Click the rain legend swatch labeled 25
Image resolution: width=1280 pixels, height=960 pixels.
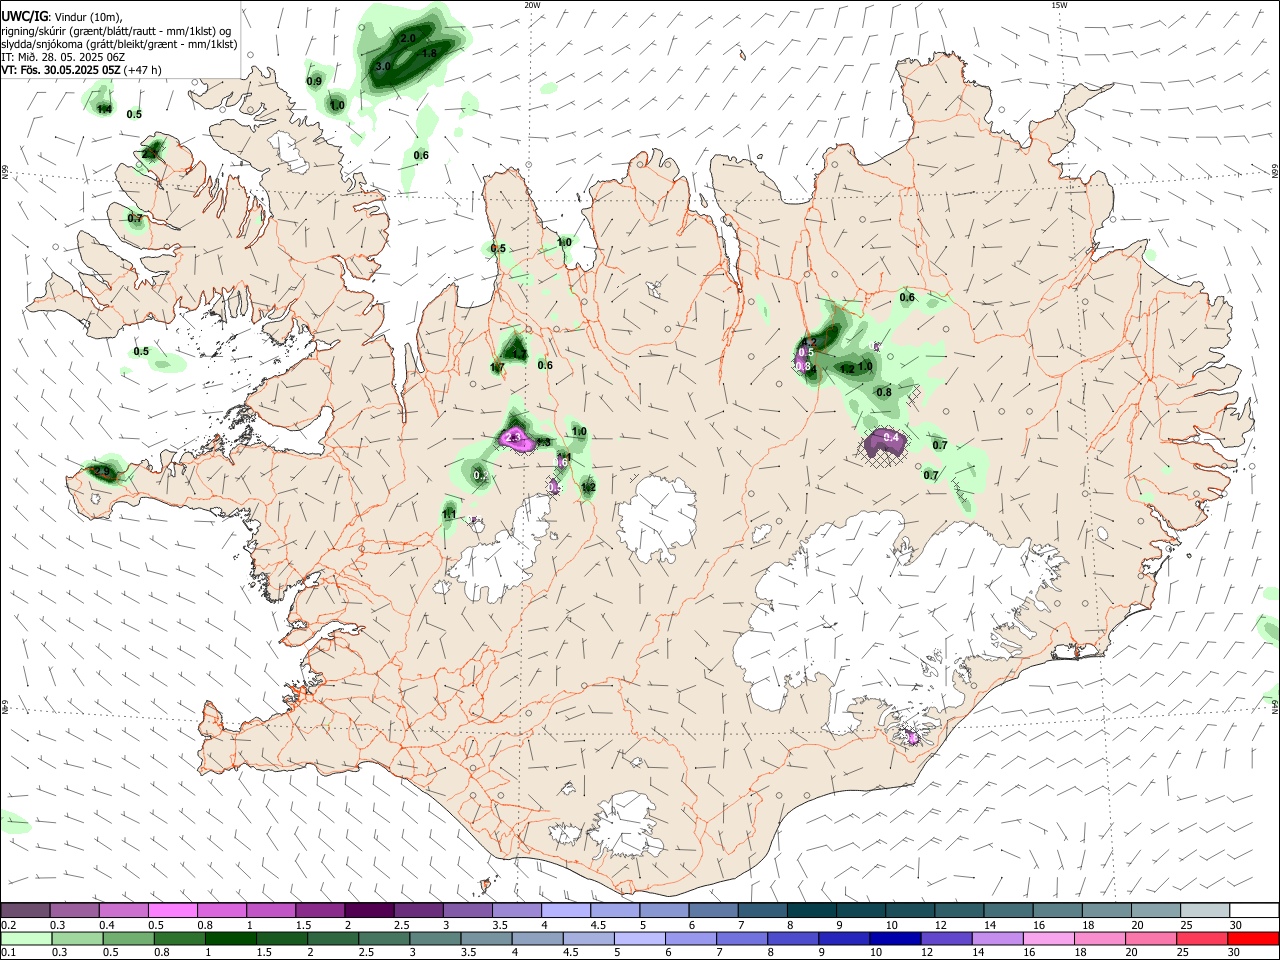[x=1201, y=938]
